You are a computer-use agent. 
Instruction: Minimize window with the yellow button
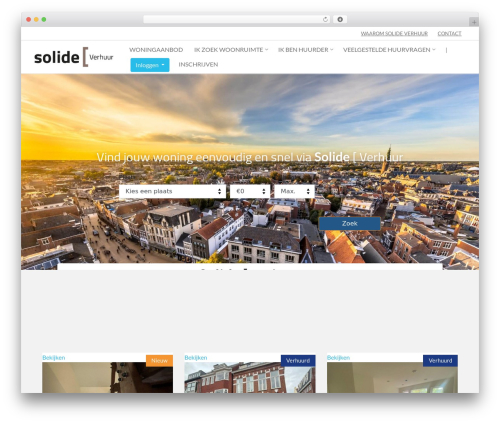[x=36, y=20]
